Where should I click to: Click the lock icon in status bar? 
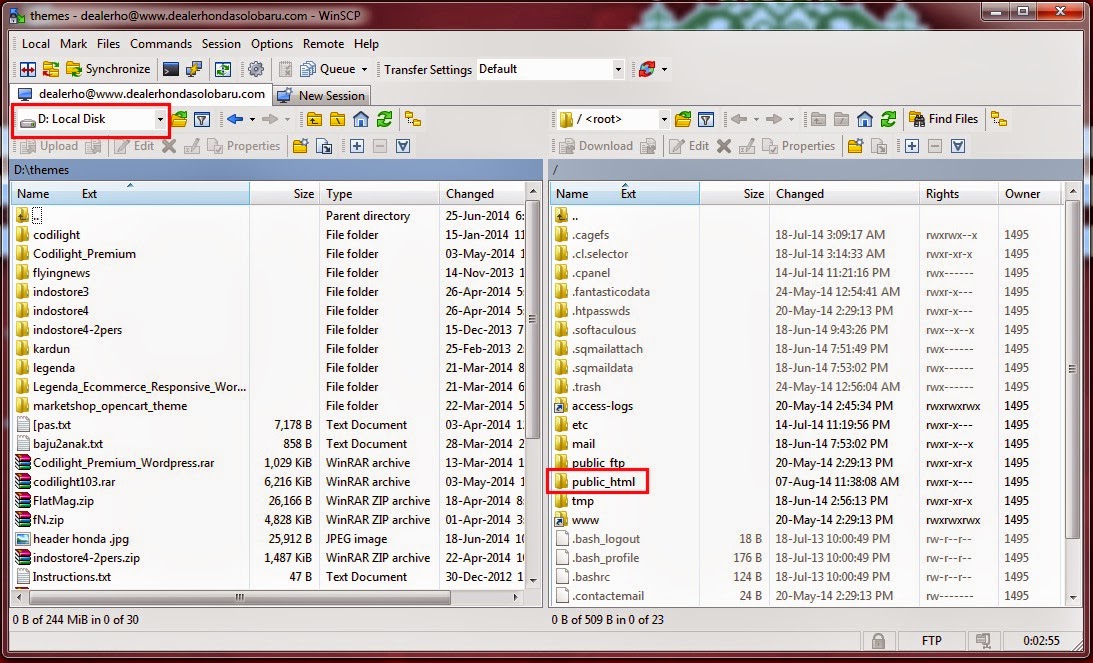pos(878,641)
